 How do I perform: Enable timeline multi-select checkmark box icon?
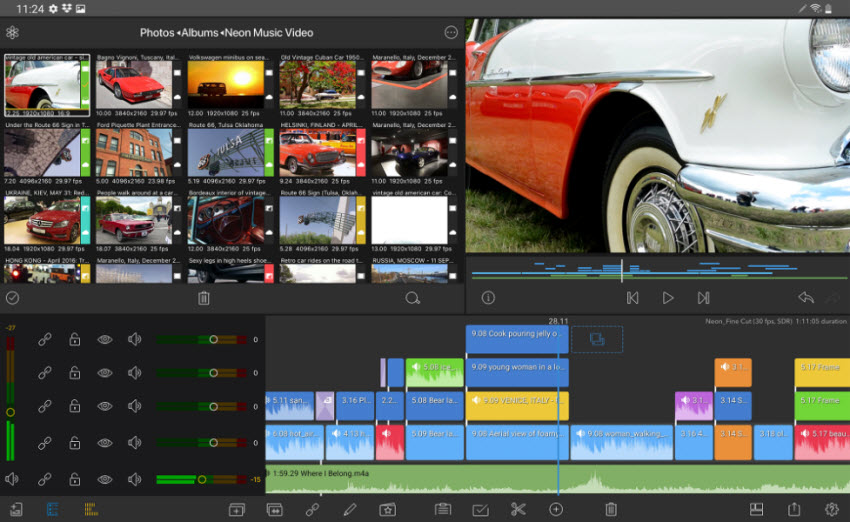point(480,510)
